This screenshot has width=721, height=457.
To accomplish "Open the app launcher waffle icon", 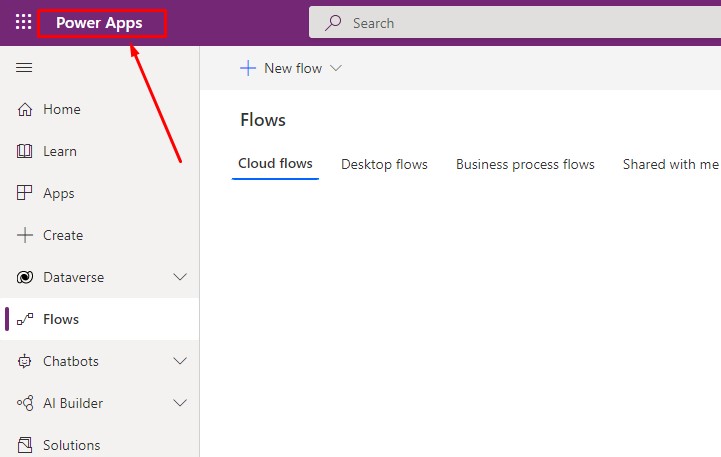I will pos(23,22).
